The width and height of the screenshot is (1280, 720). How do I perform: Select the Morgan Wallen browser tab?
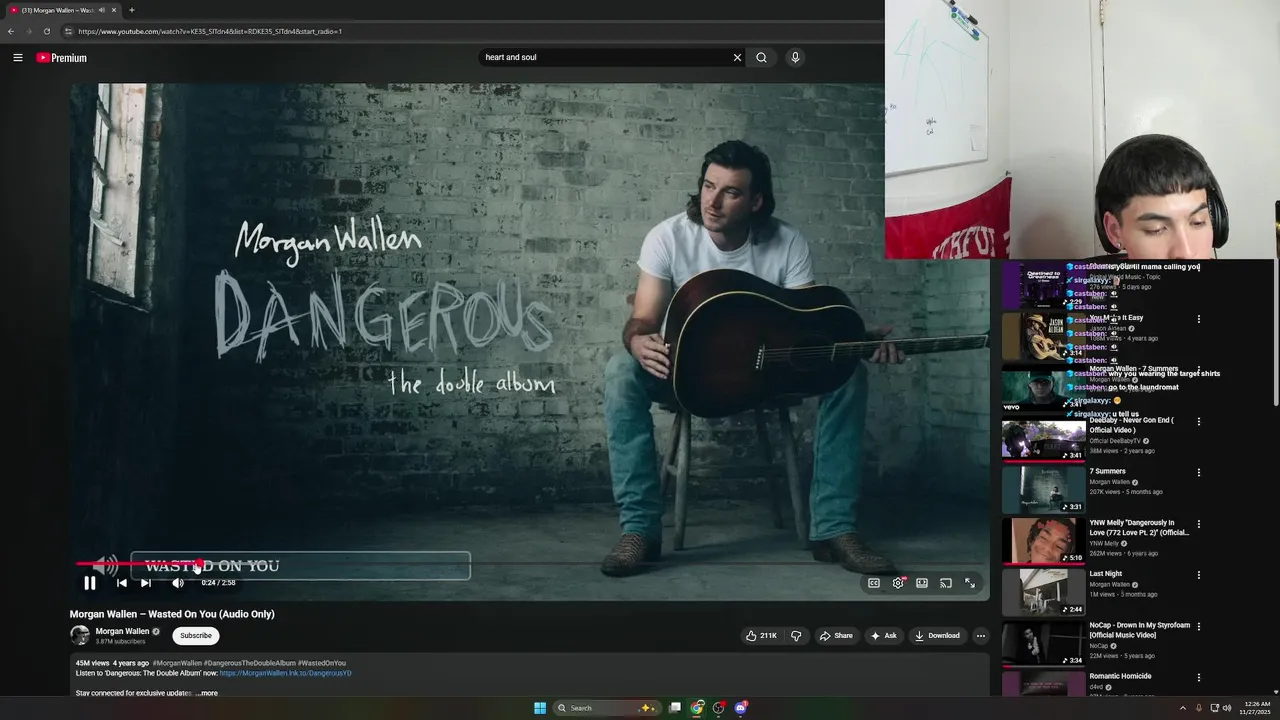[x=62, y=10]
